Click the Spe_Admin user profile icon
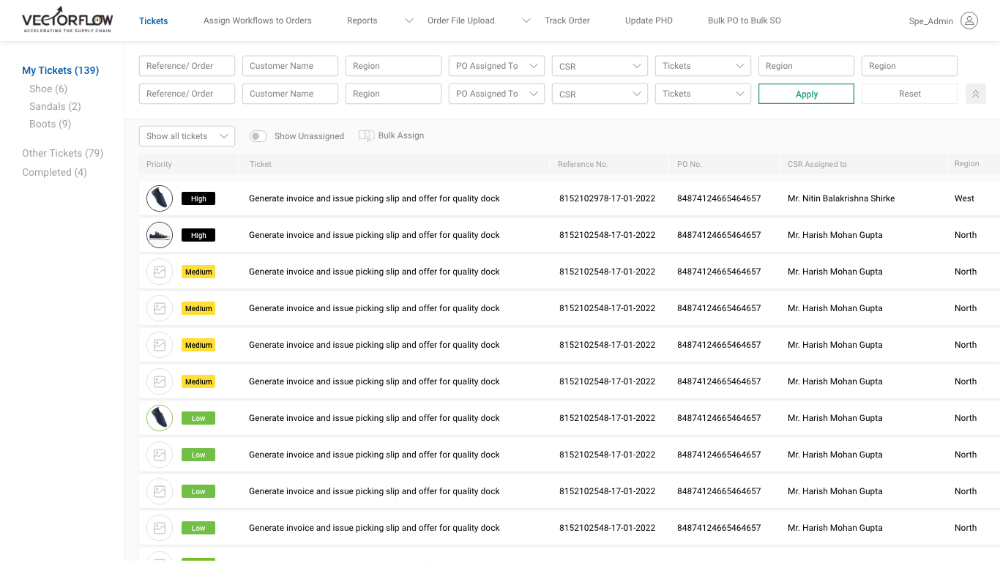The image size is (1000, 561). click(x=968, y=21)
